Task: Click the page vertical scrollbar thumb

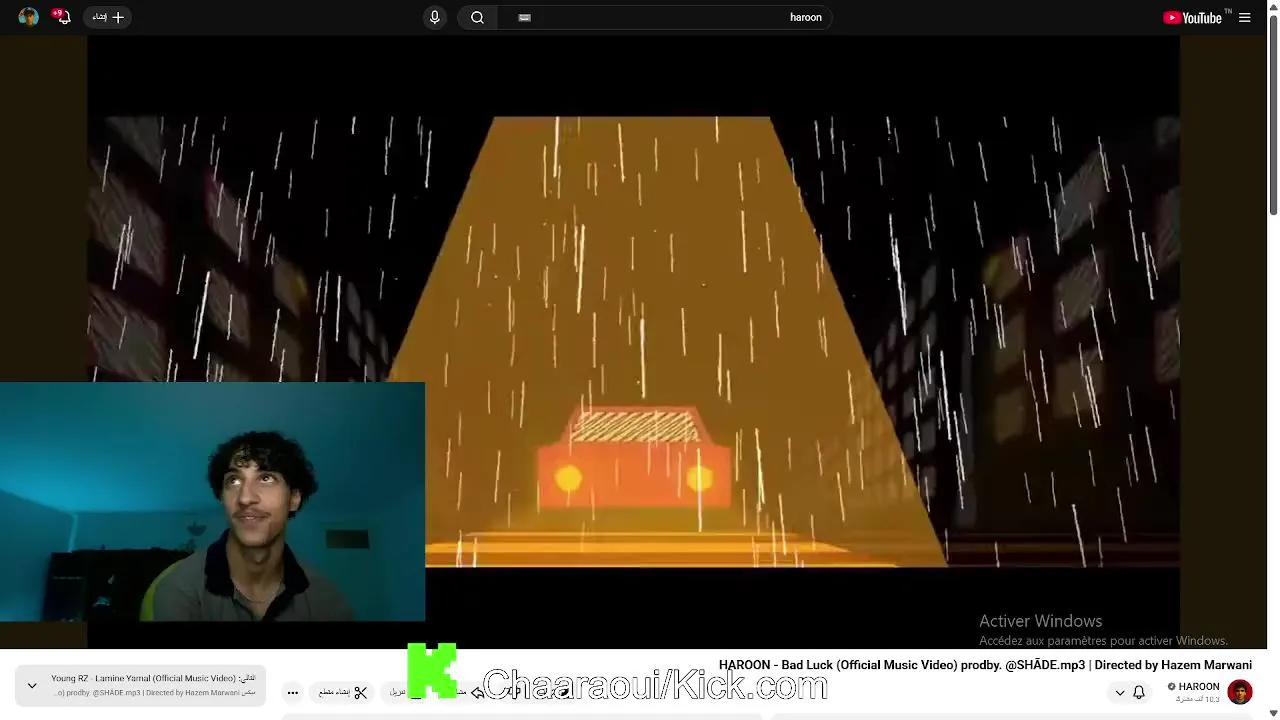Action: tap(1273, 115)
